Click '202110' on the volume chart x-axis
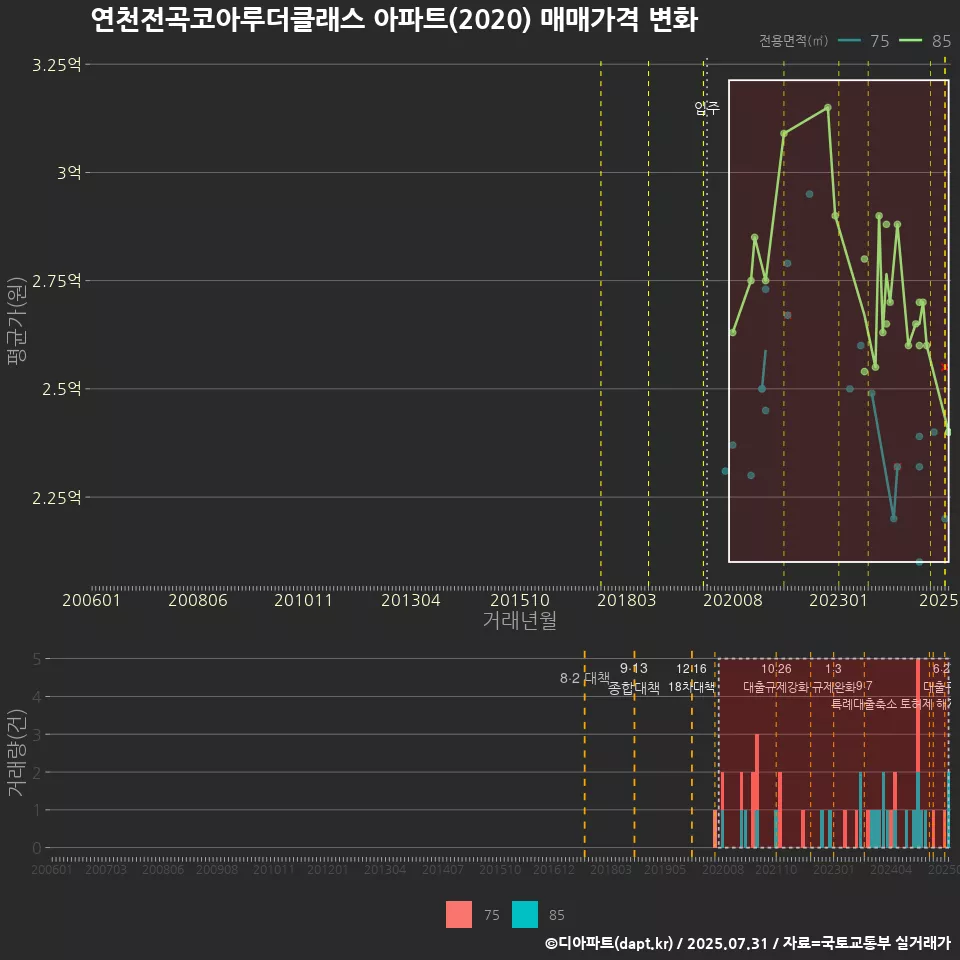Image resolution: width=960 pixels, height=960 pixels. [x=776, y=869]
